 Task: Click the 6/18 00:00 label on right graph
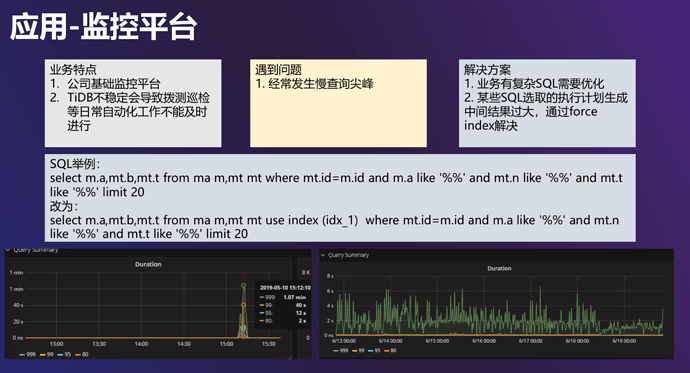click(577, 341)
